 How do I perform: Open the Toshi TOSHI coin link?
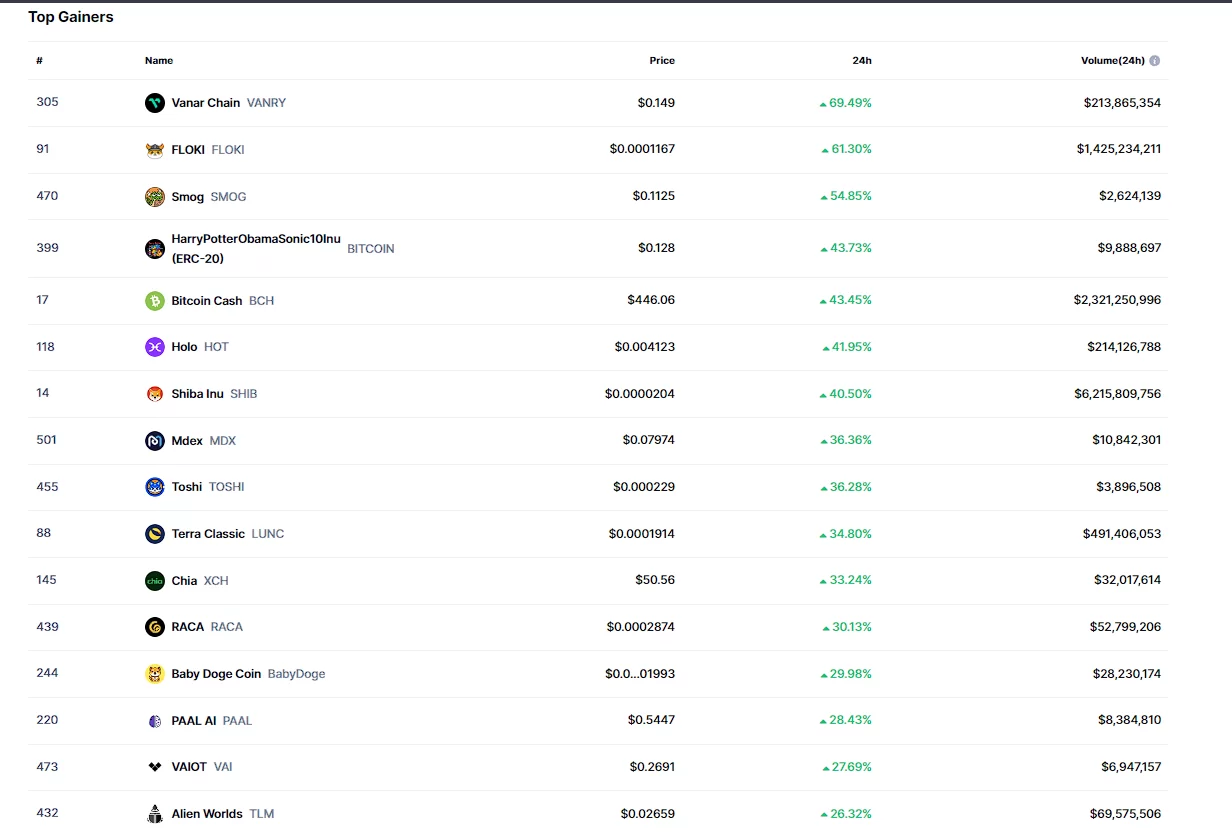click(187, 487)
